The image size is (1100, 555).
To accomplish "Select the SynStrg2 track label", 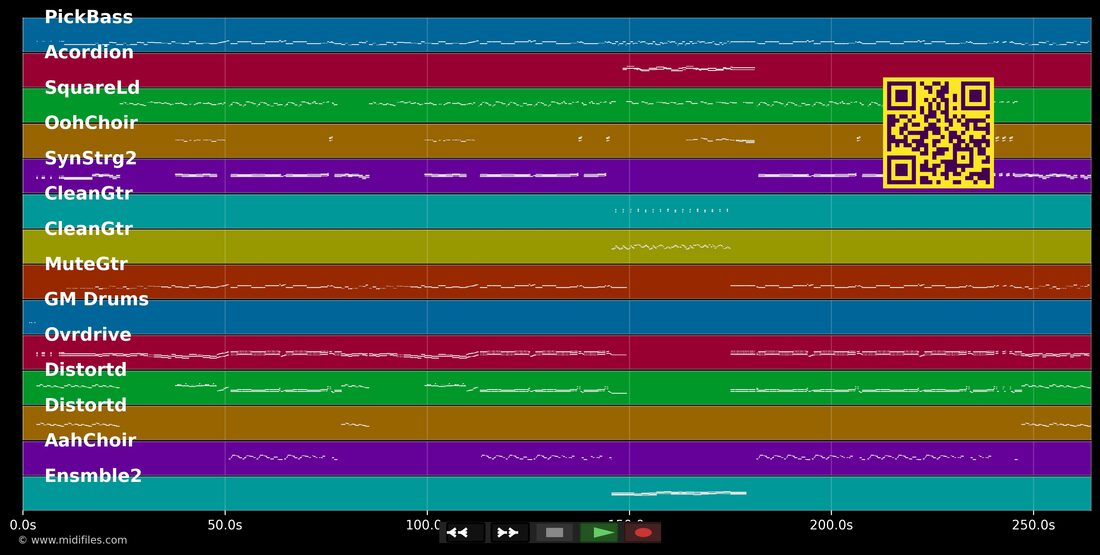I will [x=90, y=159].
